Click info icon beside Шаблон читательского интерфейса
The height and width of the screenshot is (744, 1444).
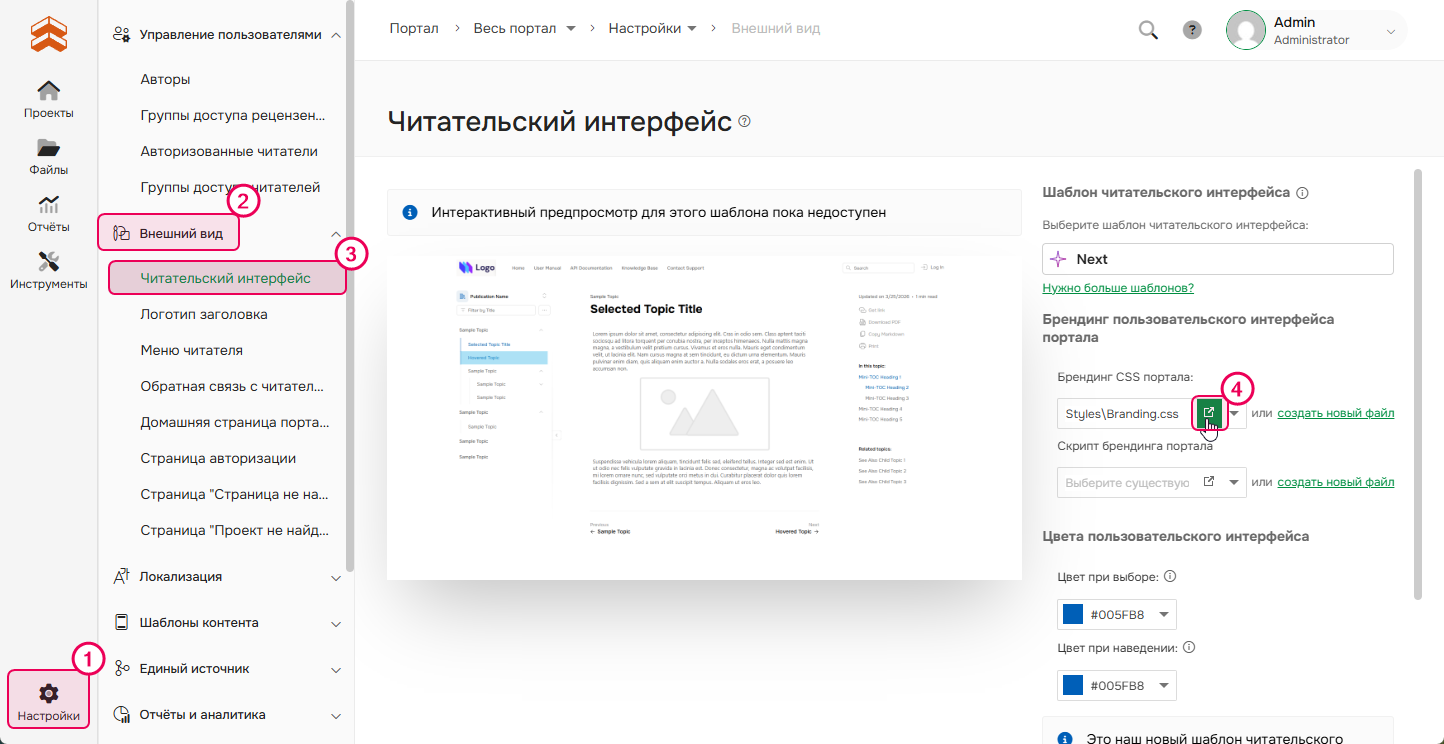point(1302,193)
